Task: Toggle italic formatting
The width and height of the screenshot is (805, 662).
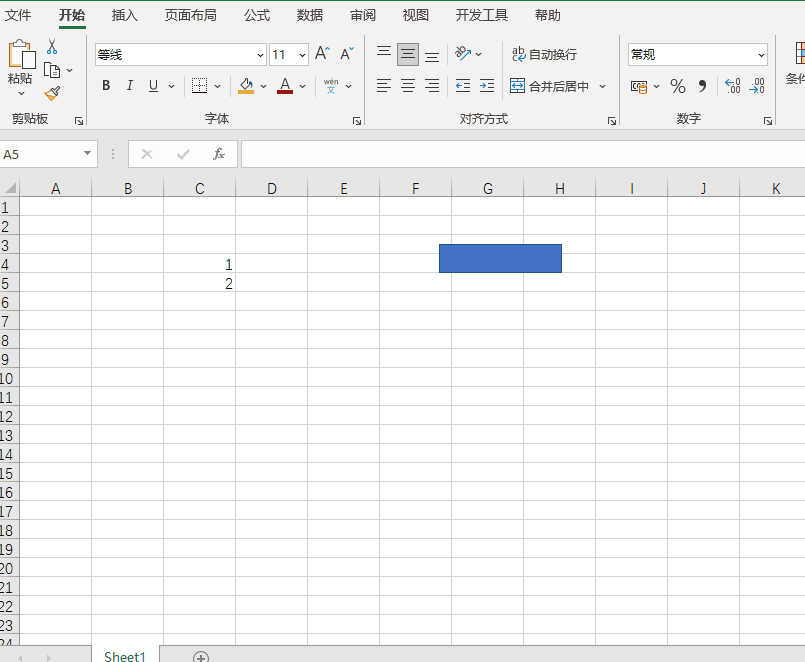Action: point(129,86)
